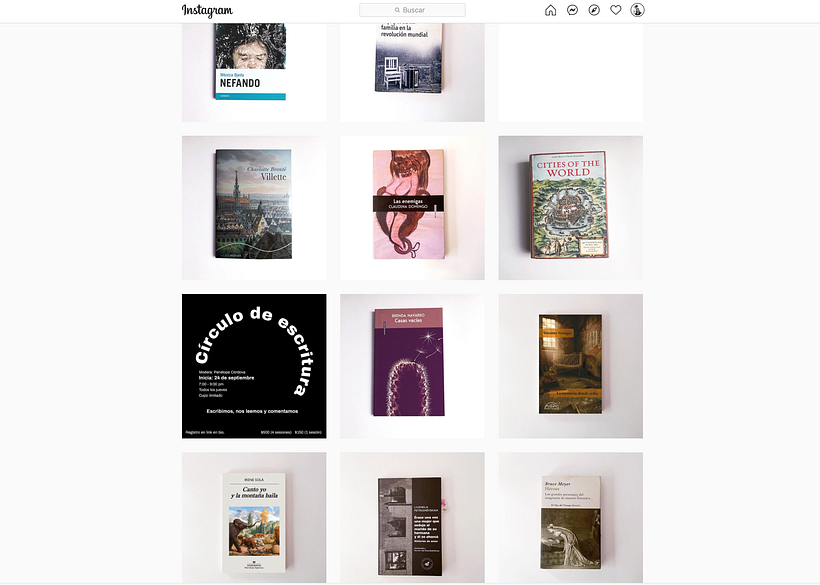This screenshot has width=820, height=585.
Task: Open the revolución mundial book post
Action: click(x=412, y=72)
